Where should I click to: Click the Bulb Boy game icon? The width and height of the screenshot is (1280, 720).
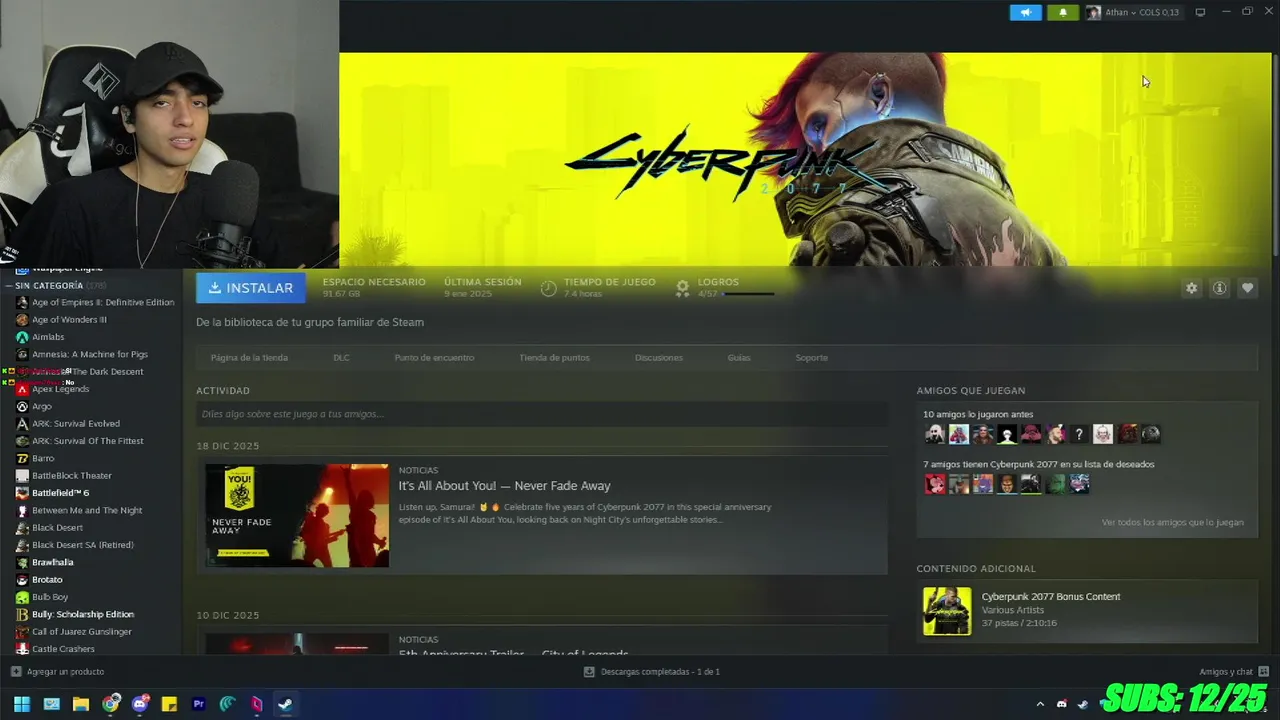[x=22, y=597]
